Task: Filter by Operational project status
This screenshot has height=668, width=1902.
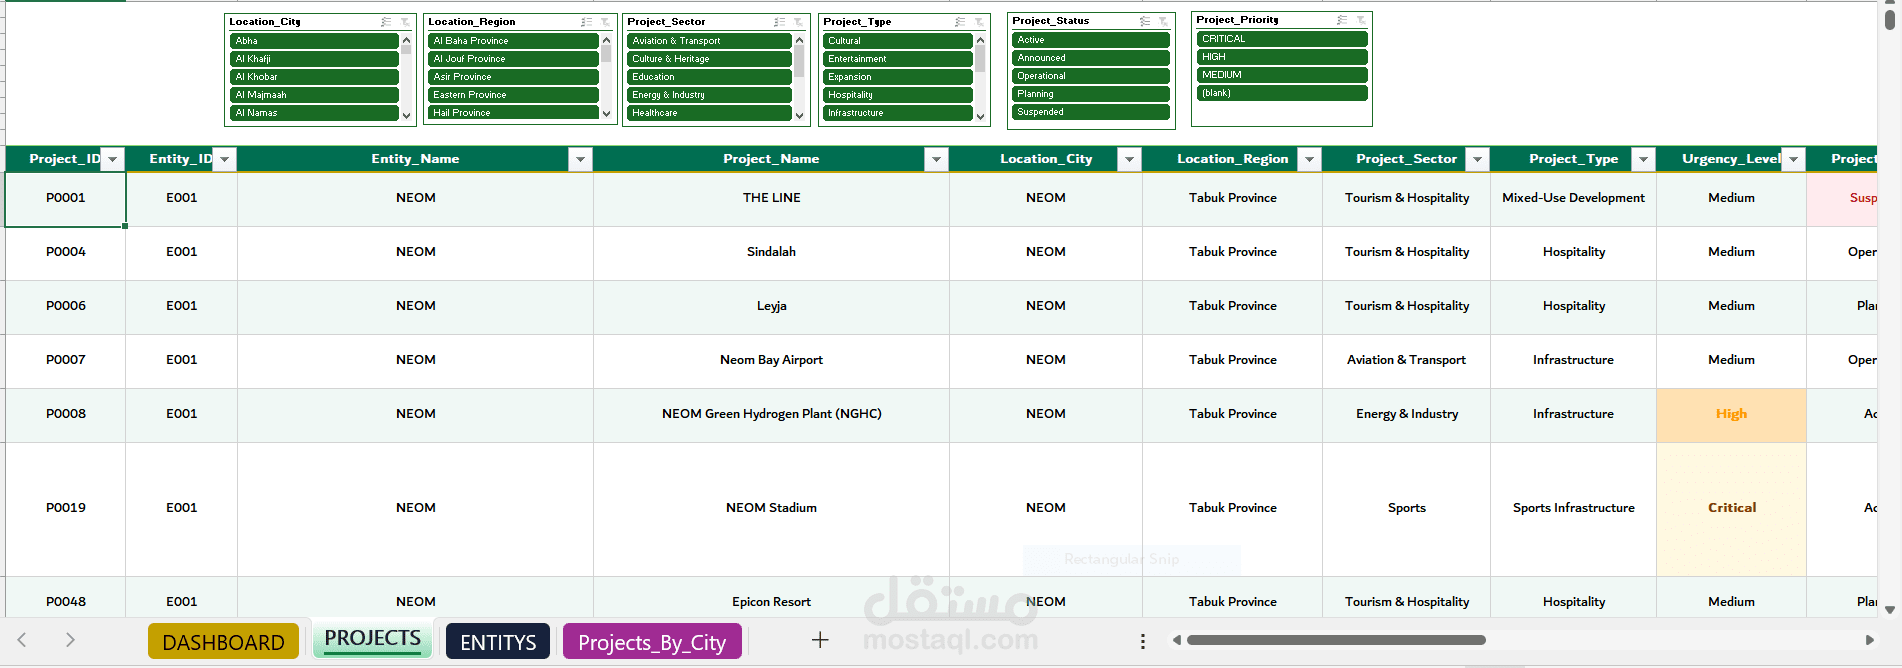Action: coord(1091,76)
